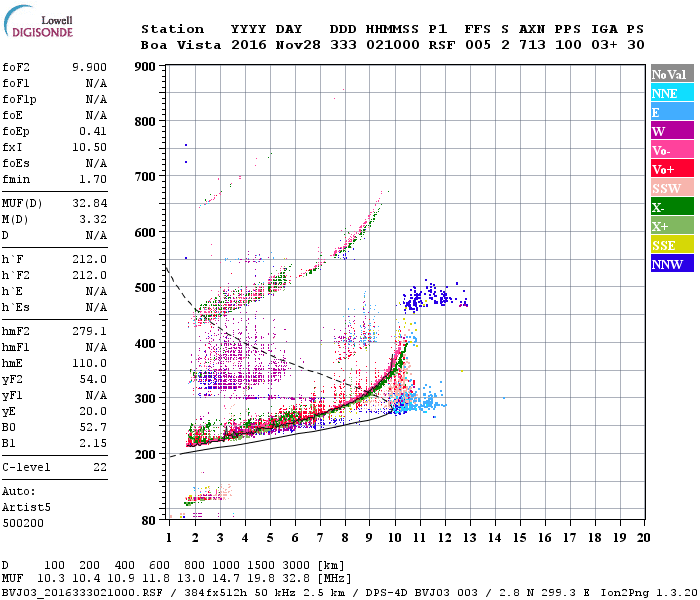The height and width of the screenshot is (600, 700).
Task: Click the yF2 value 54.0
Action: [x=93, y=379]
